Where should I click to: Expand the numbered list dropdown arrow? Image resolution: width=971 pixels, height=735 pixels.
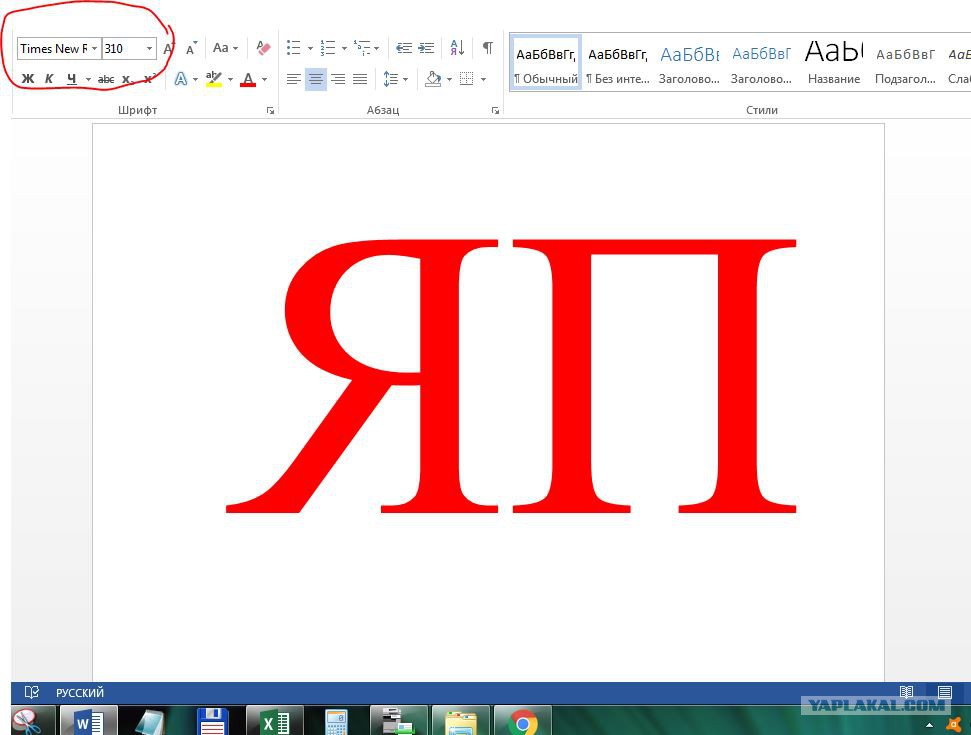[x=344, y=48]
